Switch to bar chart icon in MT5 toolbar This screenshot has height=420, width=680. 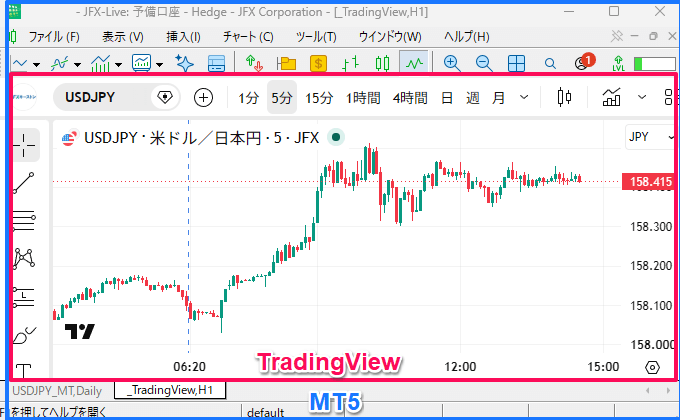coord(350,64)
